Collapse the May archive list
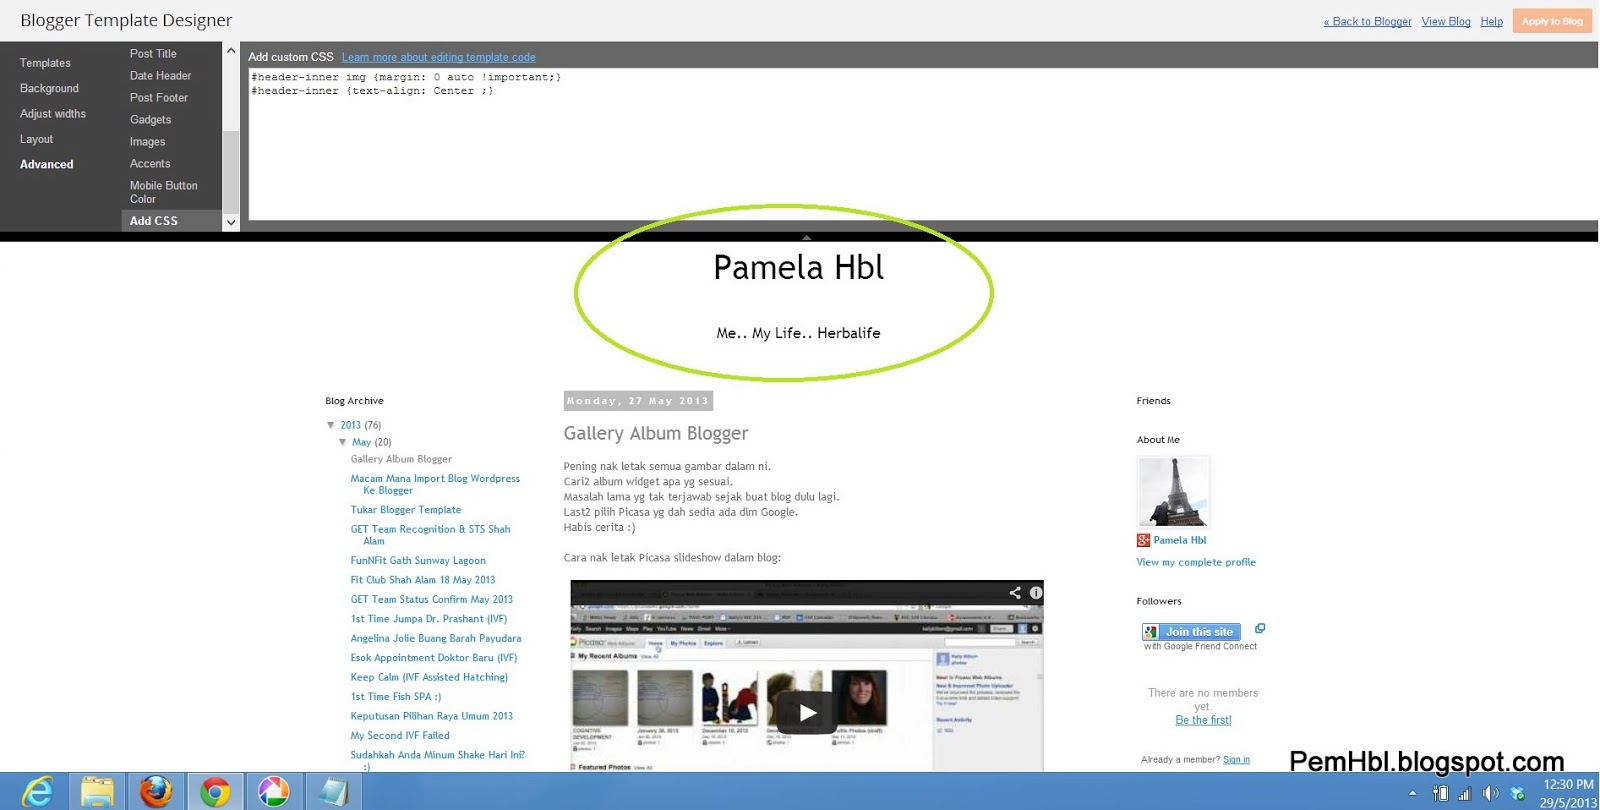Viewport: 1600px width, 810px height. (343, 442)
